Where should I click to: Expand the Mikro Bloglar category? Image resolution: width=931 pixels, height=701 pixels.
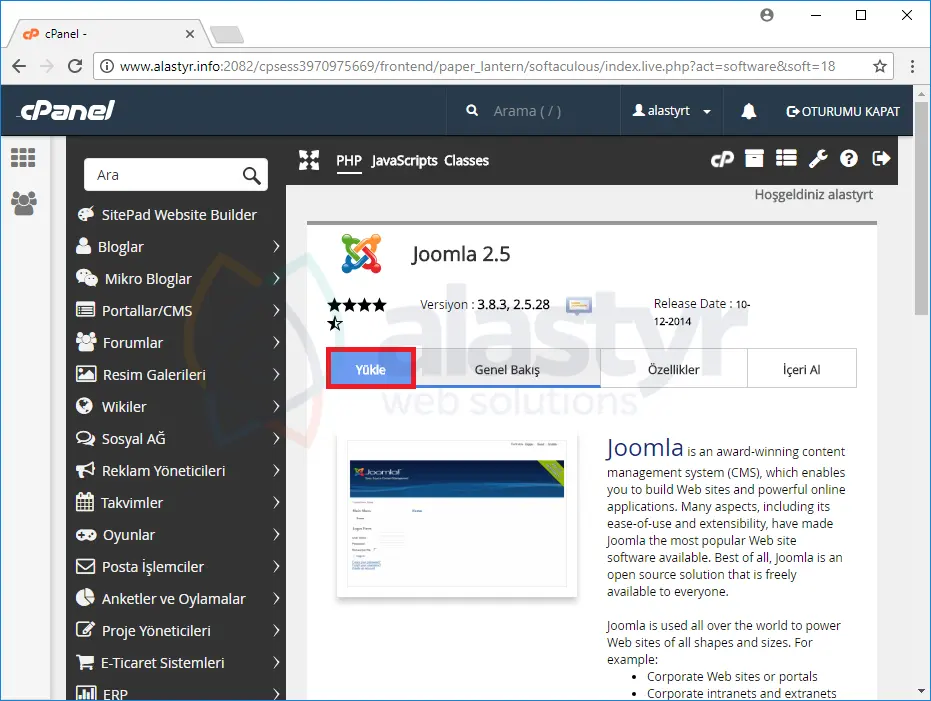tap(176, 278)
